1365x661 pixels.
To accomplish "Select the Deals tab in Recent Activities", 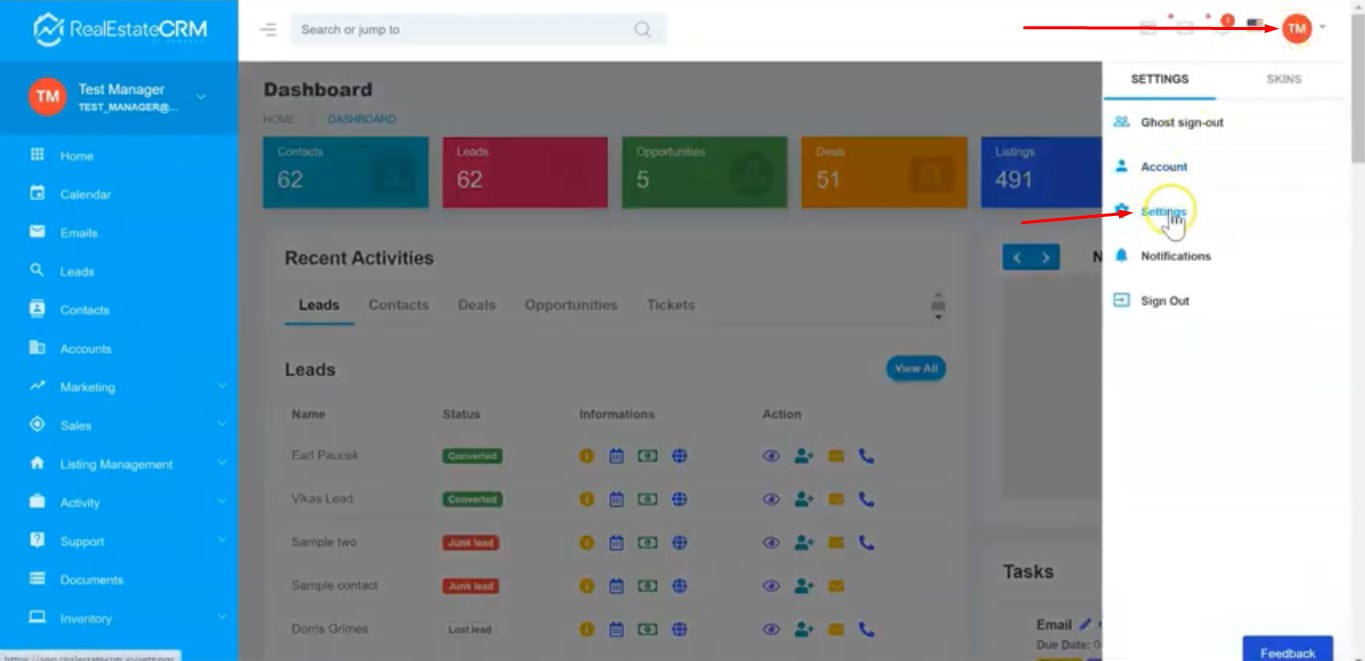I will [x=476, y=305].
